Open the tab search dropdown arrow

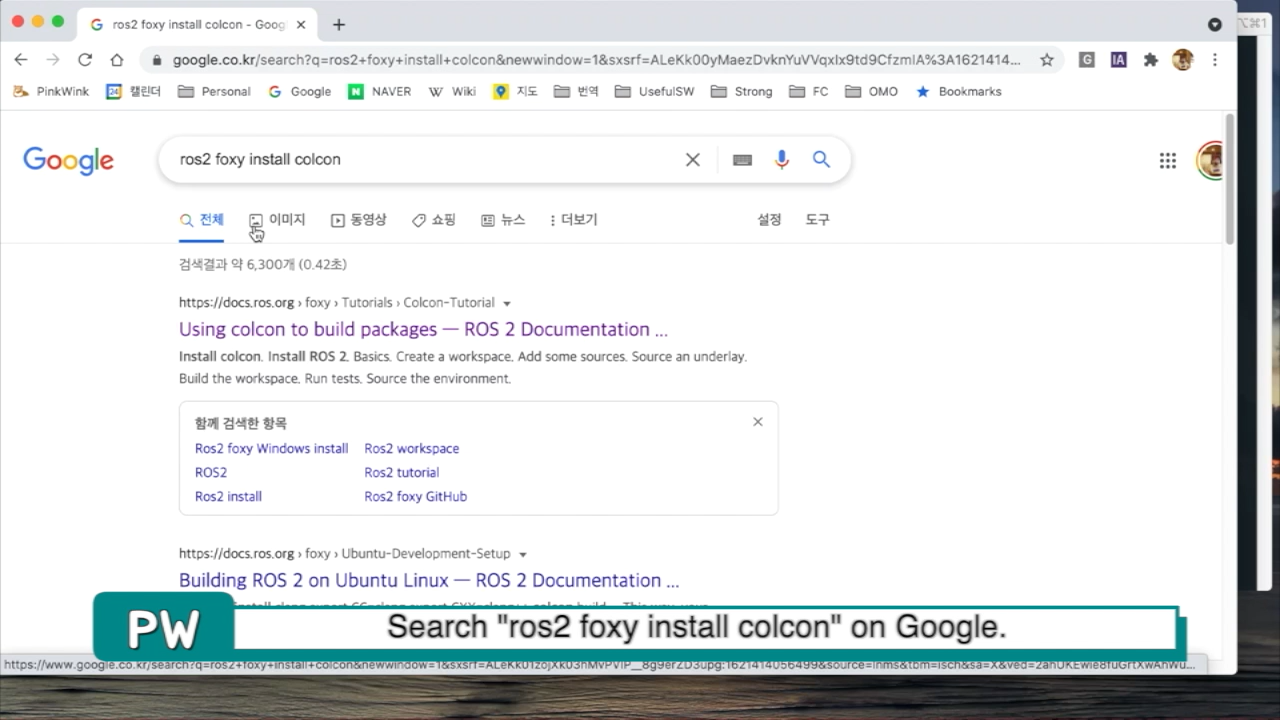[1215, 24]
